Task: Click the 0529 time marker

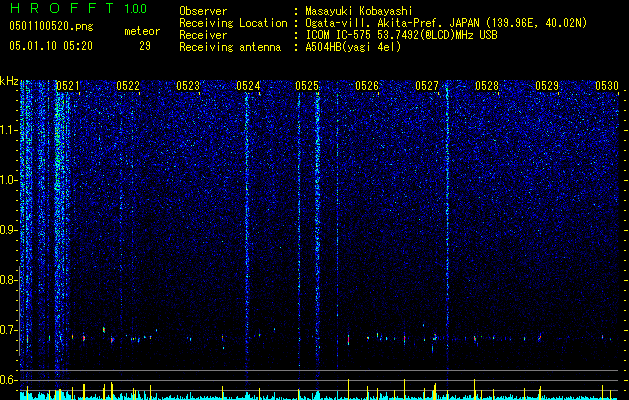Action: [x=547, y=86]
